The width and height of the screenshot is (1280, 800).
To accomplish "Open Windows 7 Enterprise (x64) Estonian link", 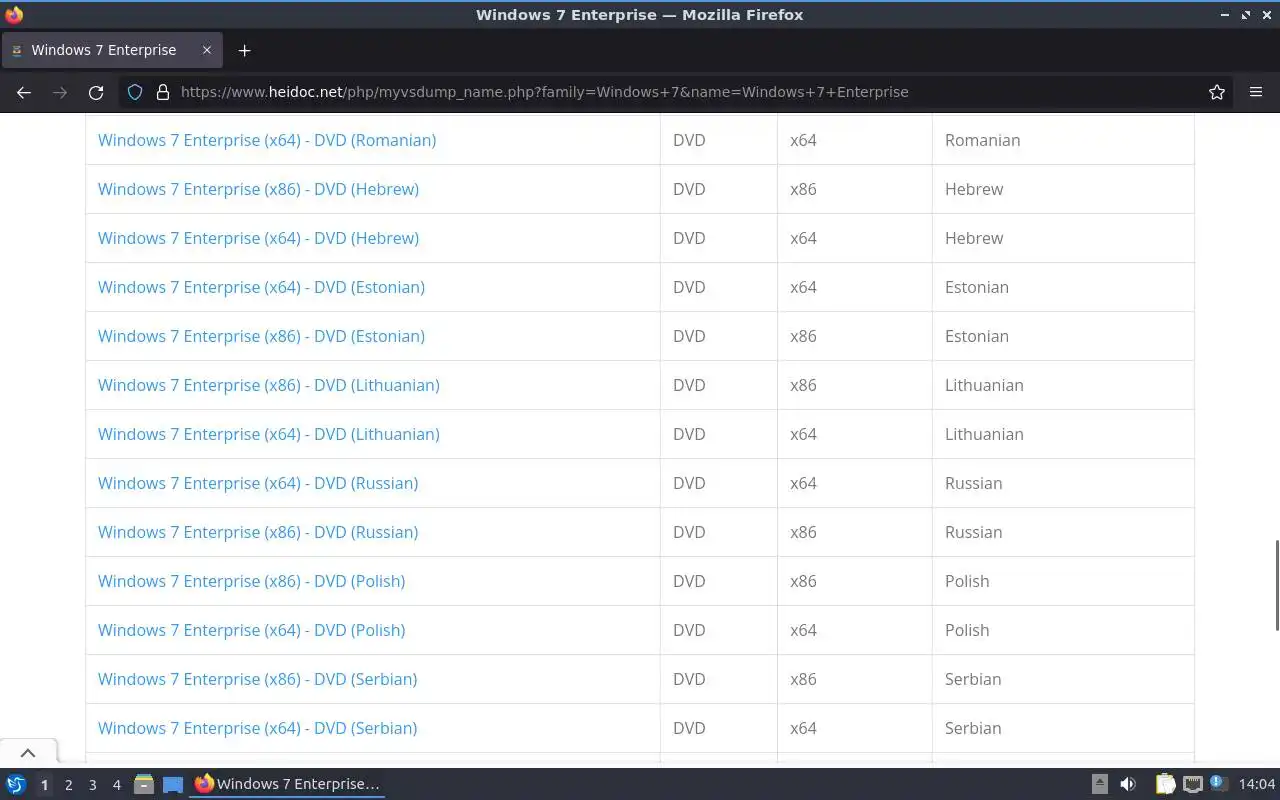I will (x=261, y=287).
